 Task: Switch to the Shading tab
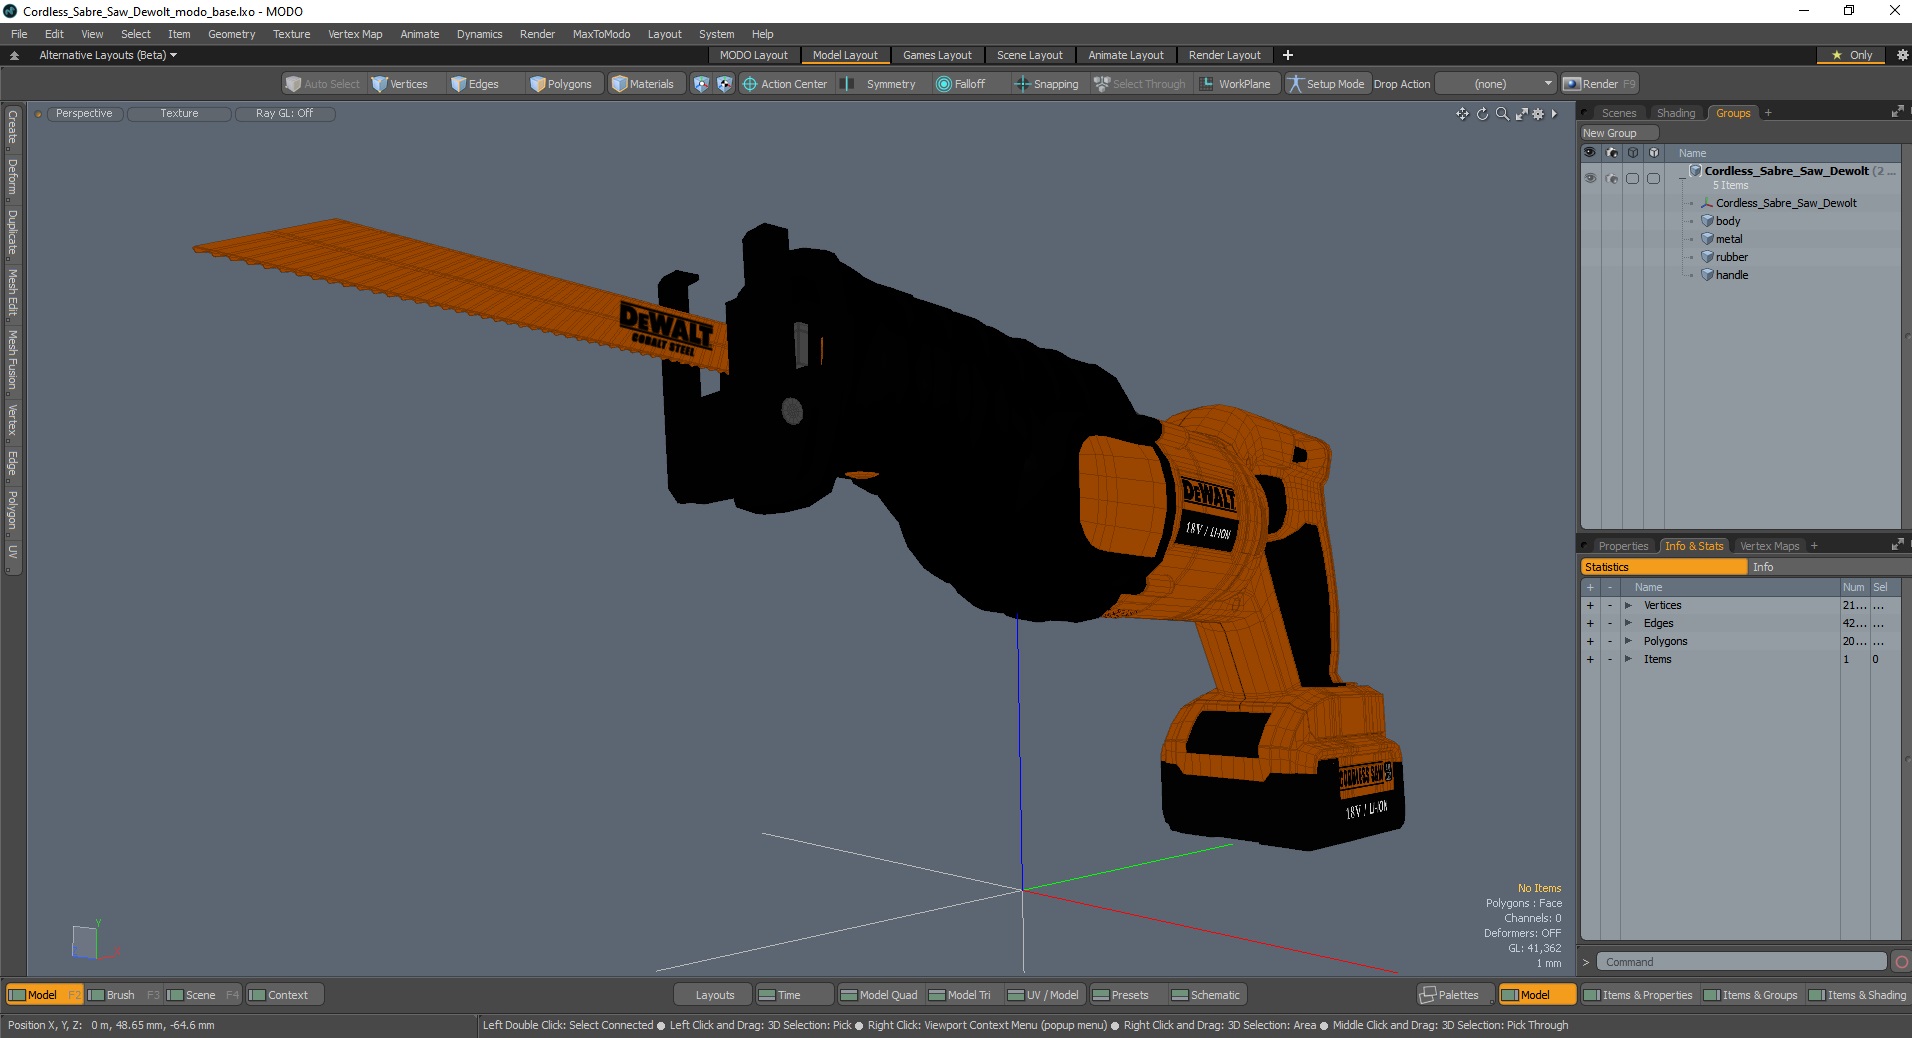pyautogui.click(x=1675, y=113)
